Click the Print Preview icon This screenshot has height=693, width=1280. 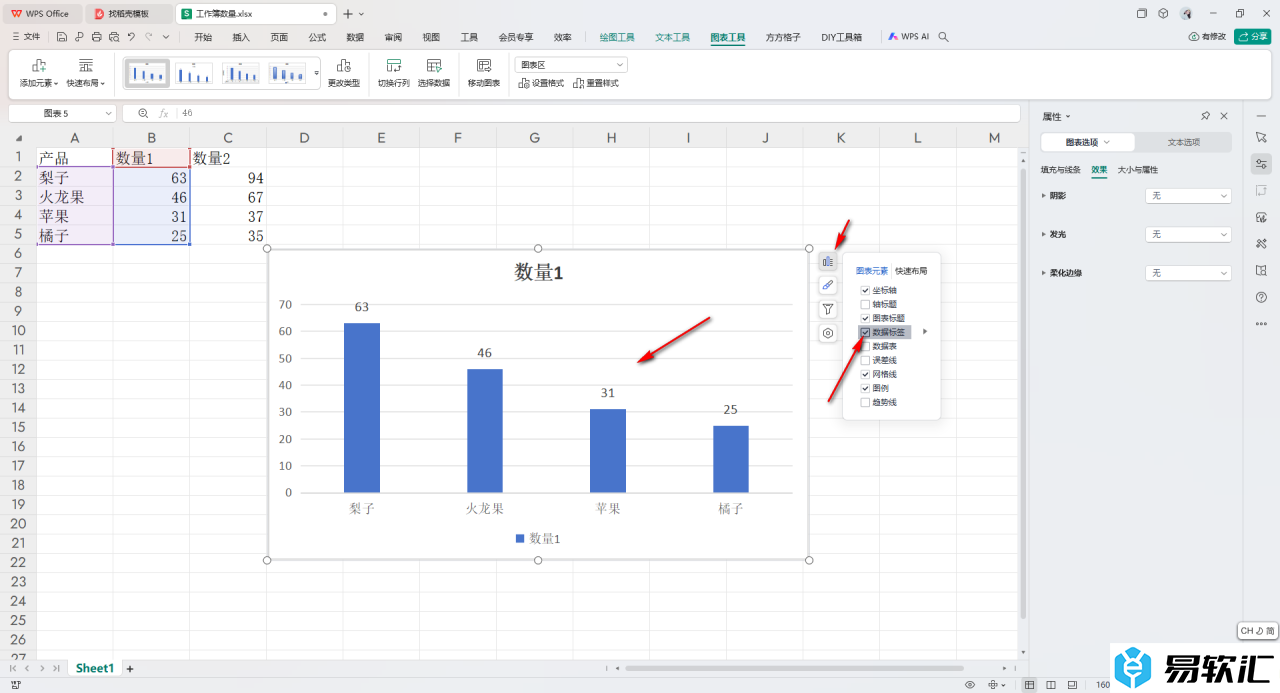point(114,37)
